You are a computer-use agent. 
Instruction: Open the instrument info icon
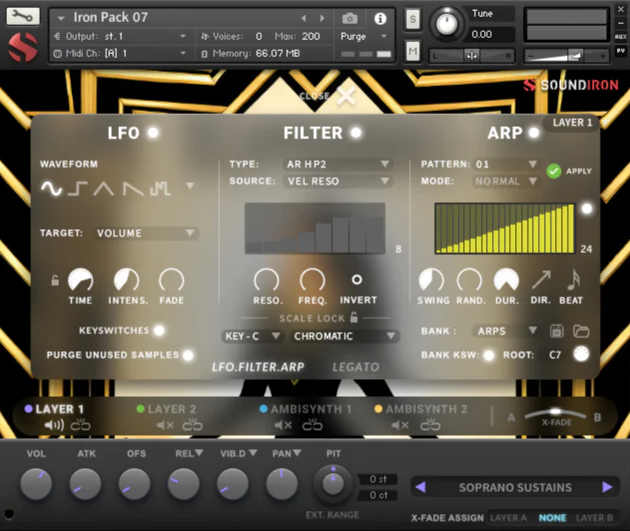click(380, 18)
